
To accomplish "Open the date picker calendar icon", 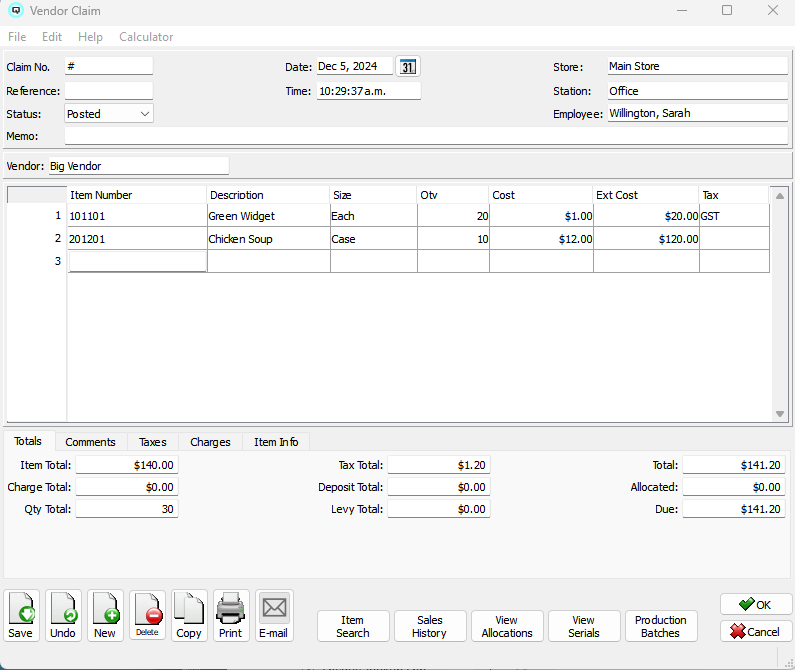I will tap(408, 66).
